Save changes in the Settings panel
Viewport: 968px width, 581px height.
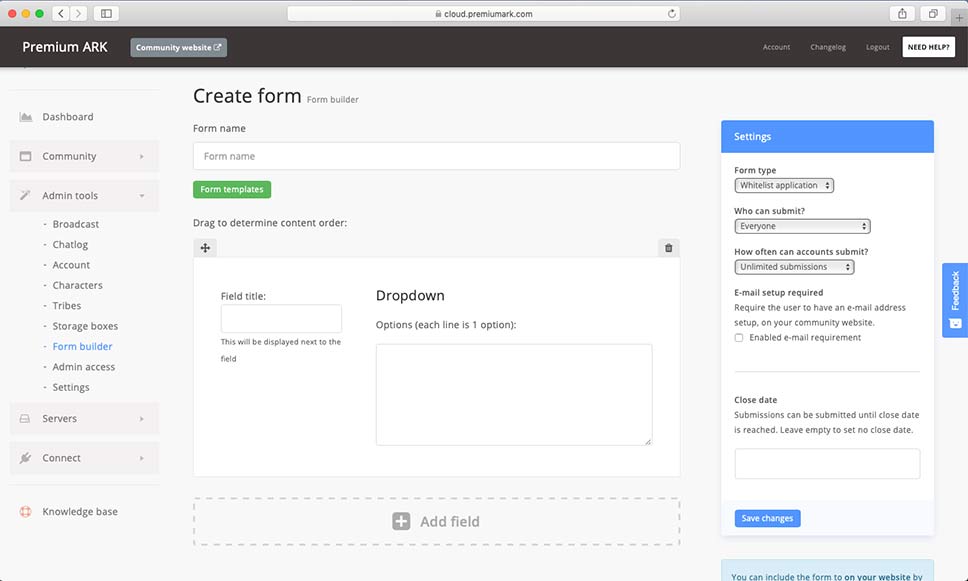click(x=767, y=518)
